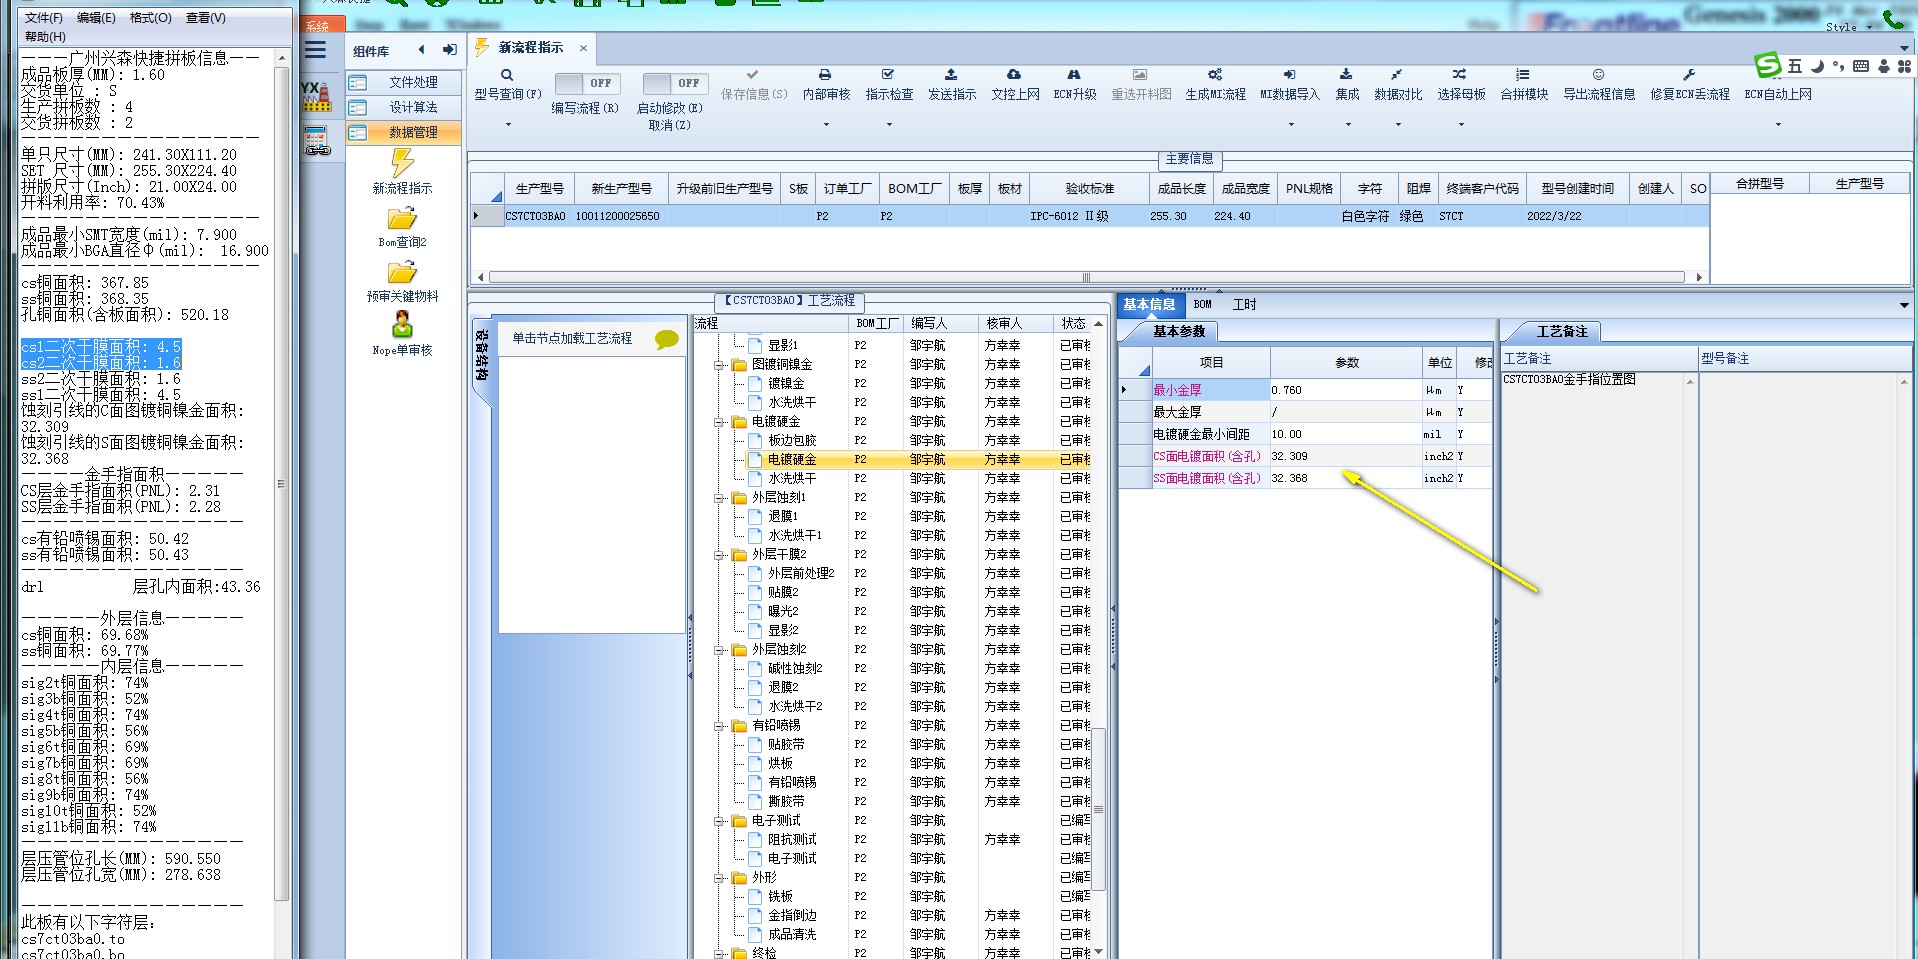Click the MI数据导入 import icon
The image size is (1918, 959).
[1290, 75]
